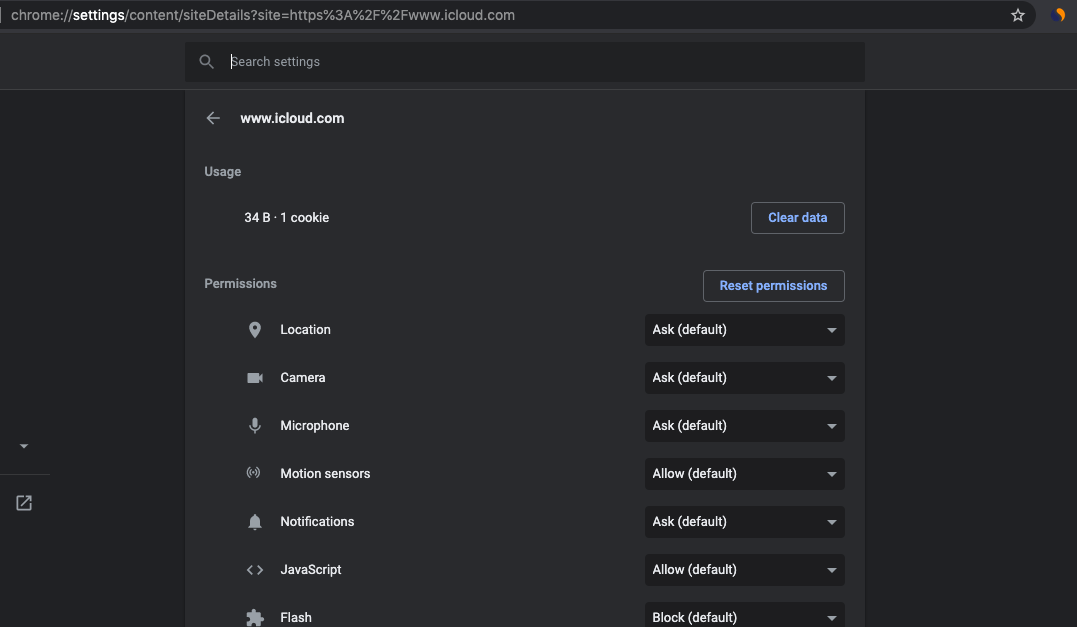
Task: Click the Motion sensors icon
Action: (x=253, y=472)
